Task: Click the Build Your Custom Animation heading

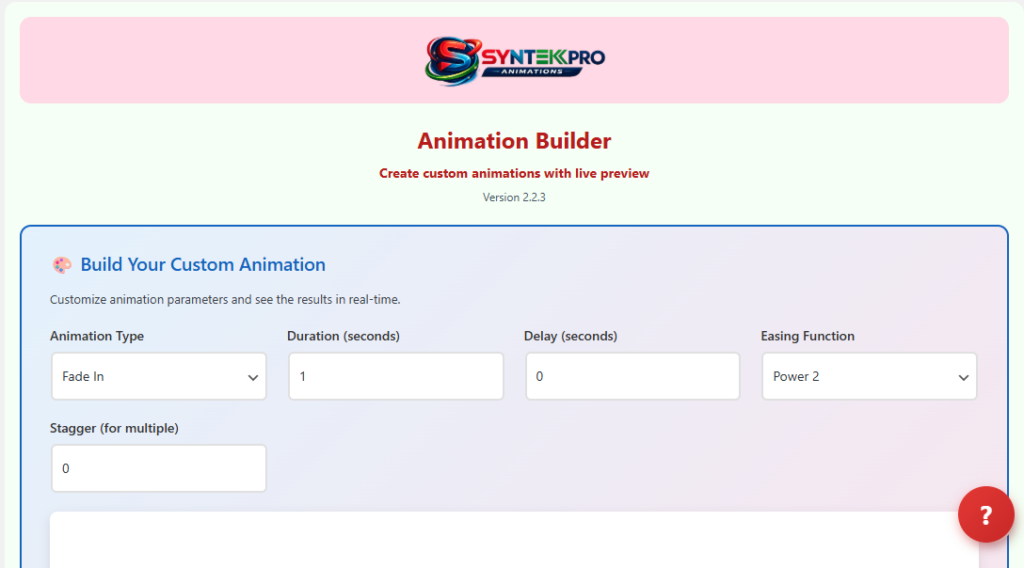Action: click(202, 264)
